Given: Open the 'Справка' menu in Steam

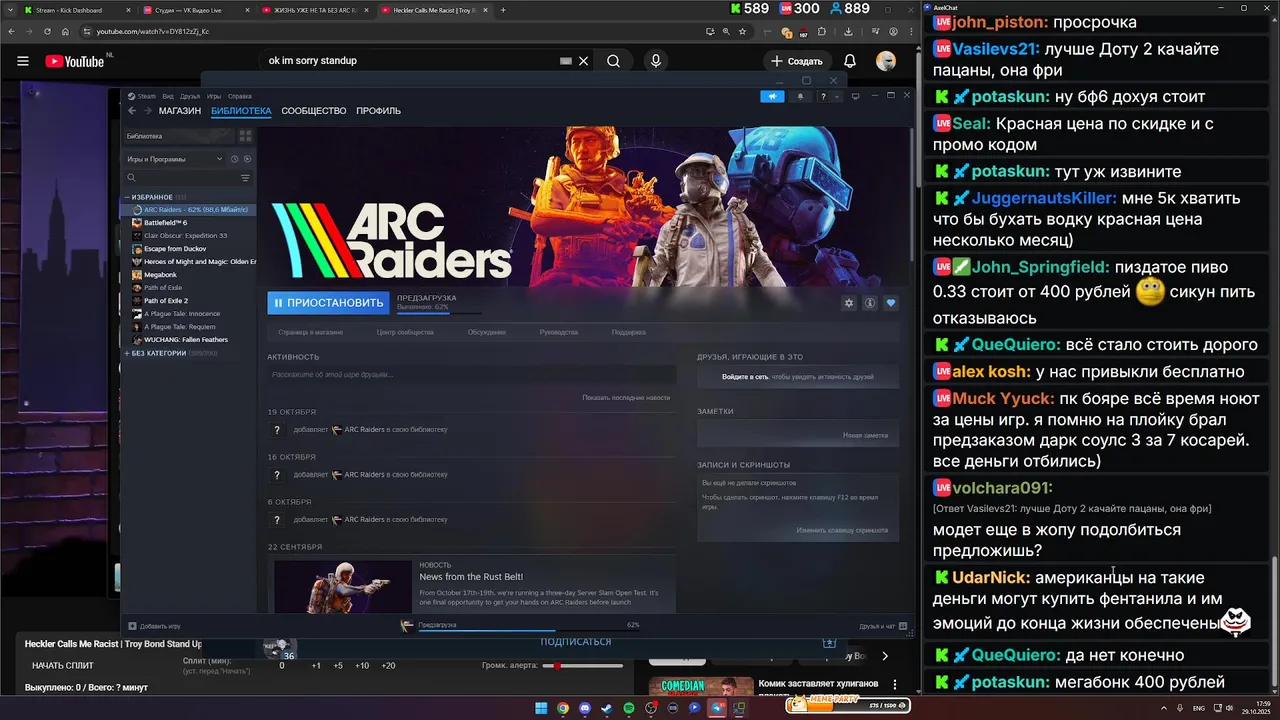Looking at the screenshot, I should point(239,96).
